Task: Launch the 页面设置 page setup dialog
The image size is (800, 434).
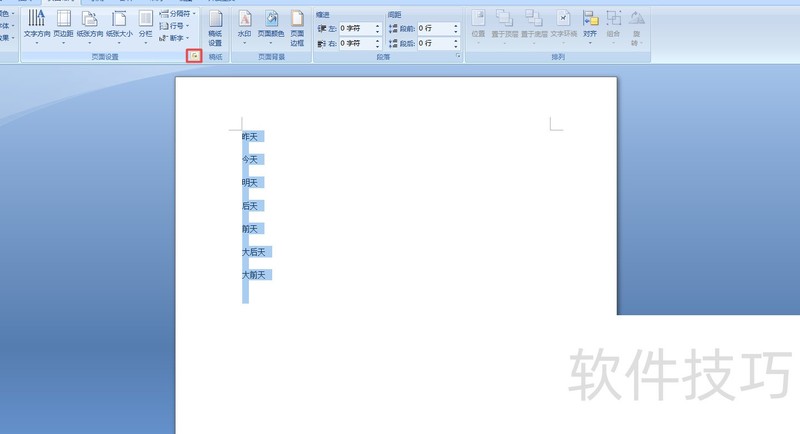Action: [x=194, y=56]
